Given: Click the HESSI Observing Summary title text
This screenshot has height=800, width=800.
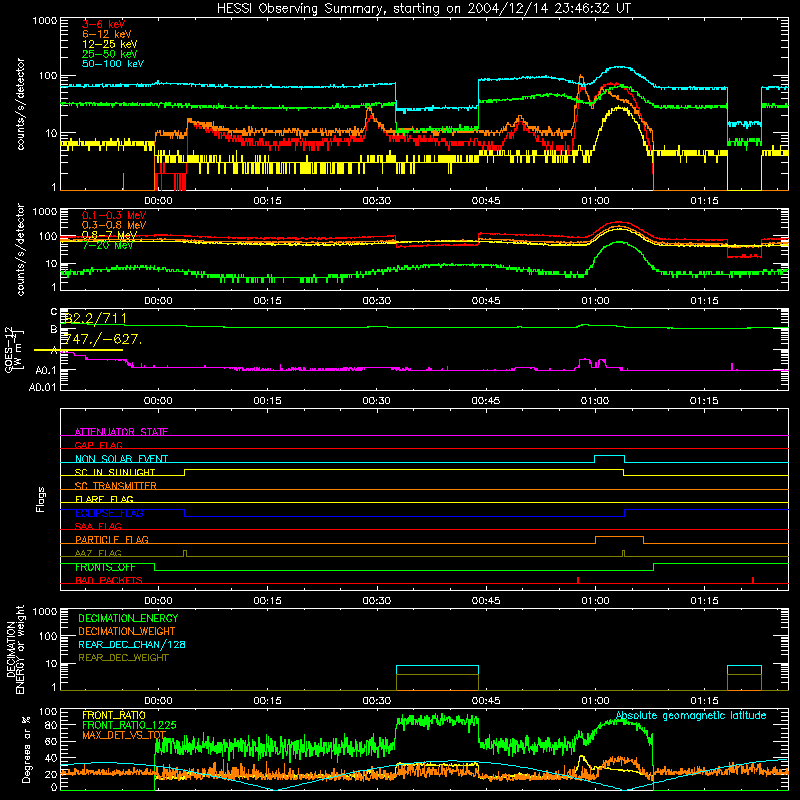Looking at the screenshot, I should (423, 9).
